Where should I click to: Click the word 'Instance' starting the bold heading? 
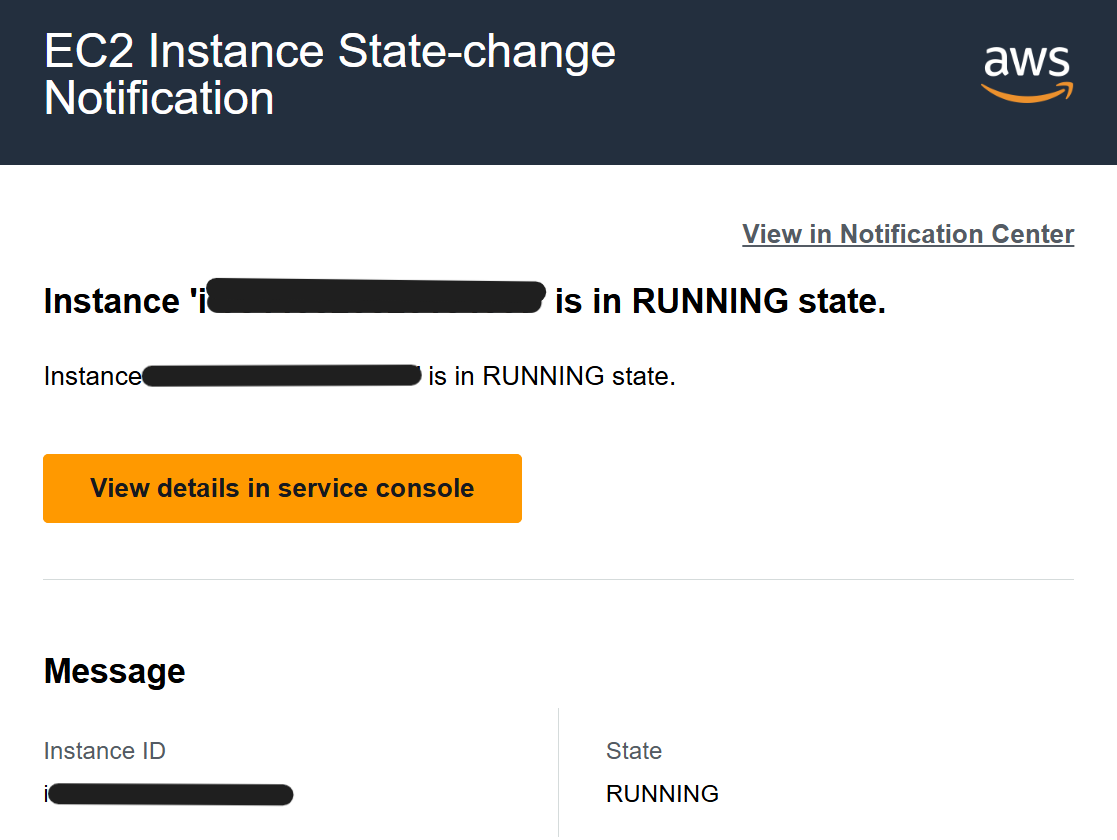[x=112, y=301]
